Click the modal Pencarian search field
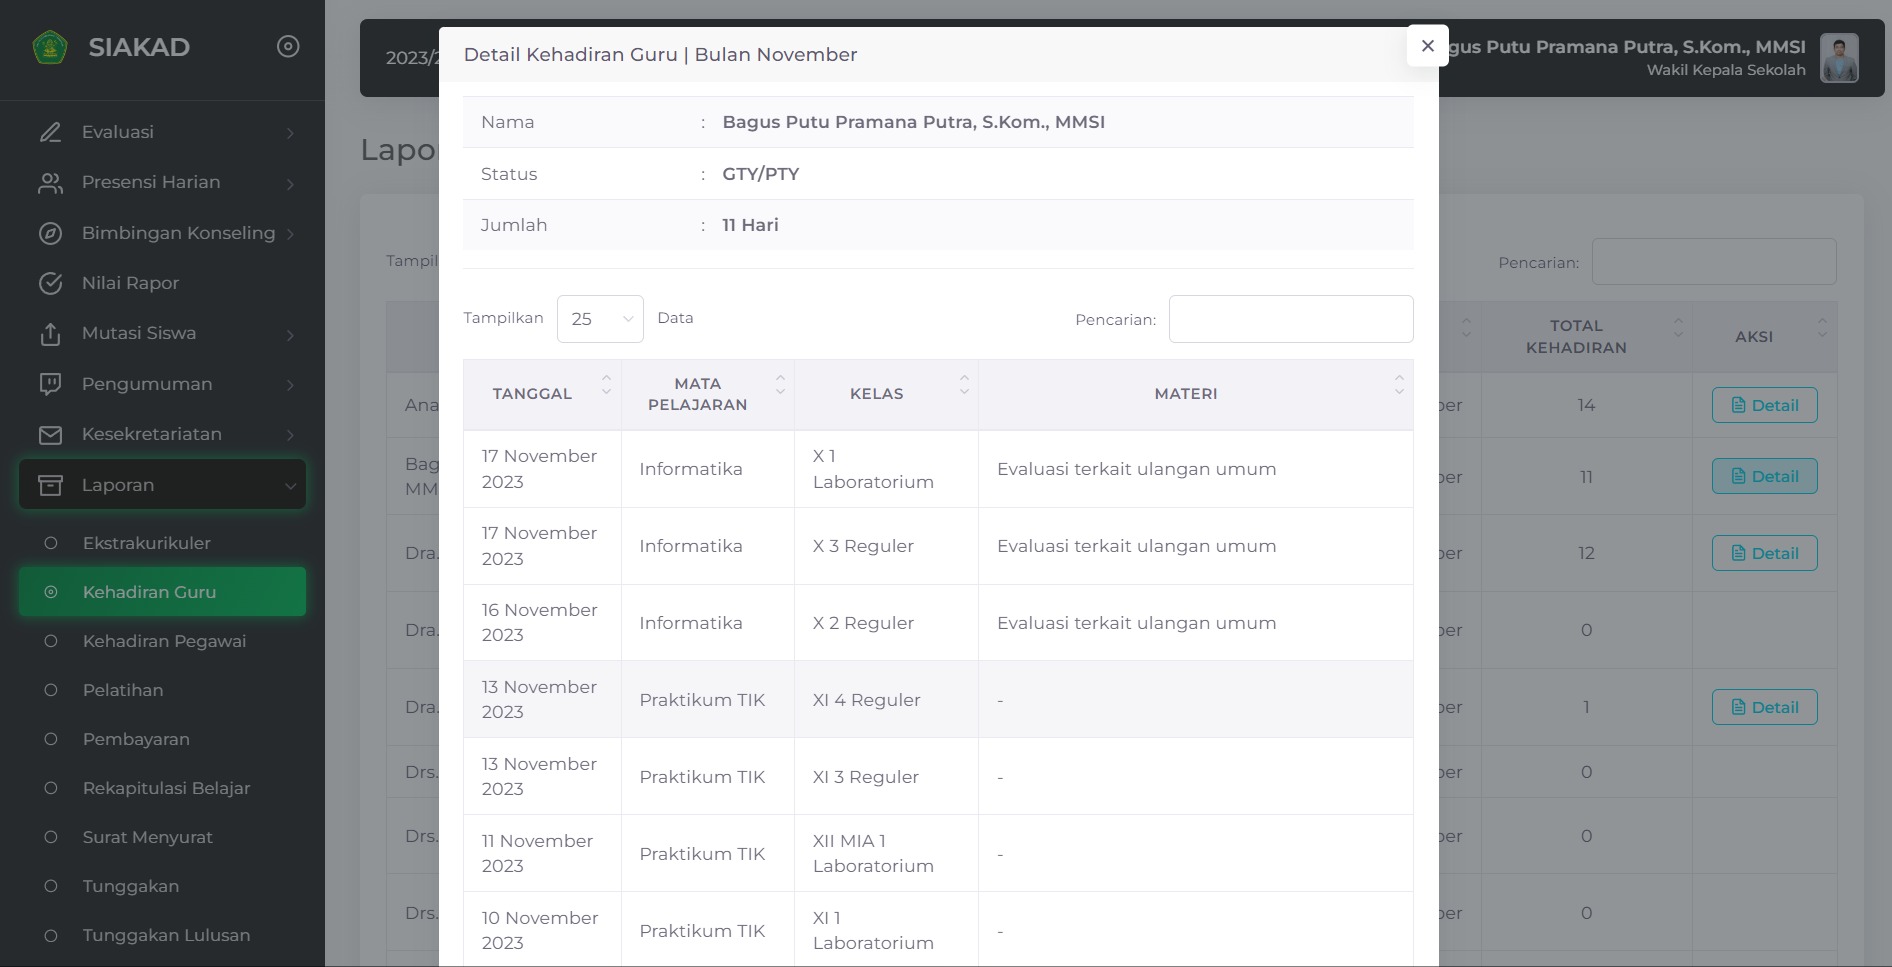1892x967 pixels. click(x=1291, y=319)
